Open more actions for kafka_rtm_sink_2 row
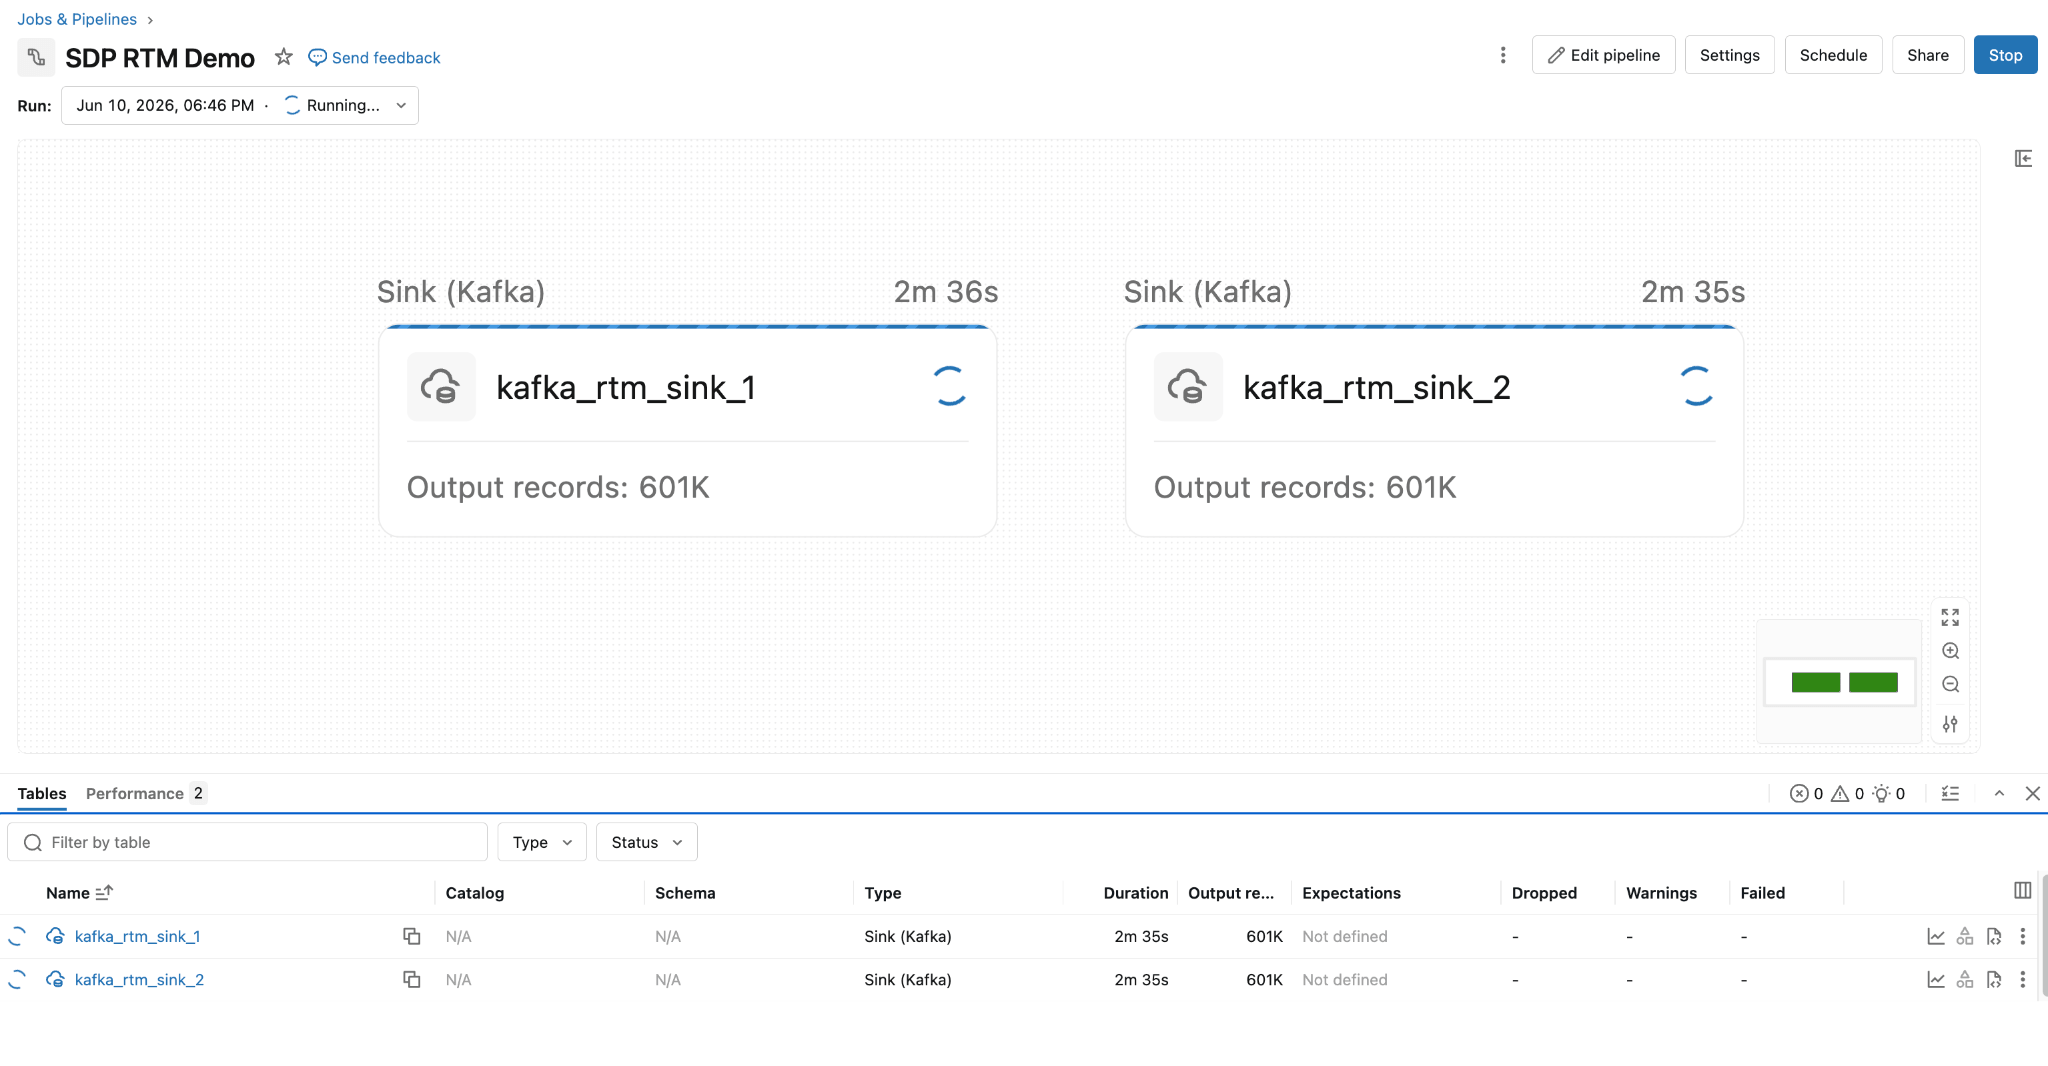Screen dimensions: 2048x1066 pos(2022,979)
